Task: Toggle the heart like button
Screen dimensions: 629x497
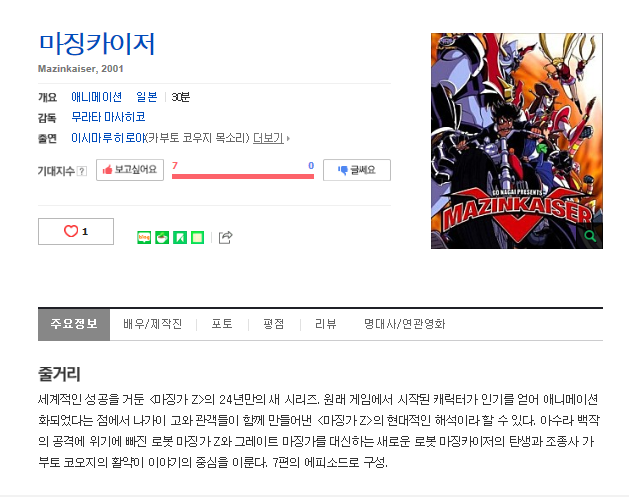Action: click(x=76, y=231)
